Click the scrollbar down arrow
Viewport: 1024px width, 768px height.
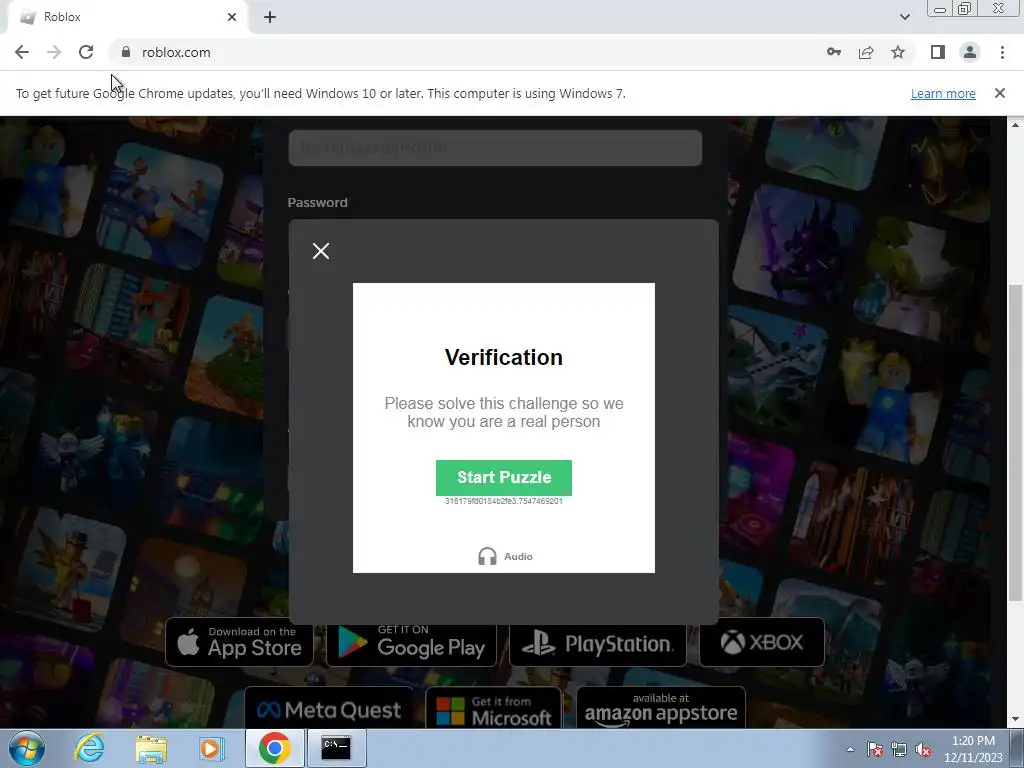pyautogui.click(x=1015, y=720)
